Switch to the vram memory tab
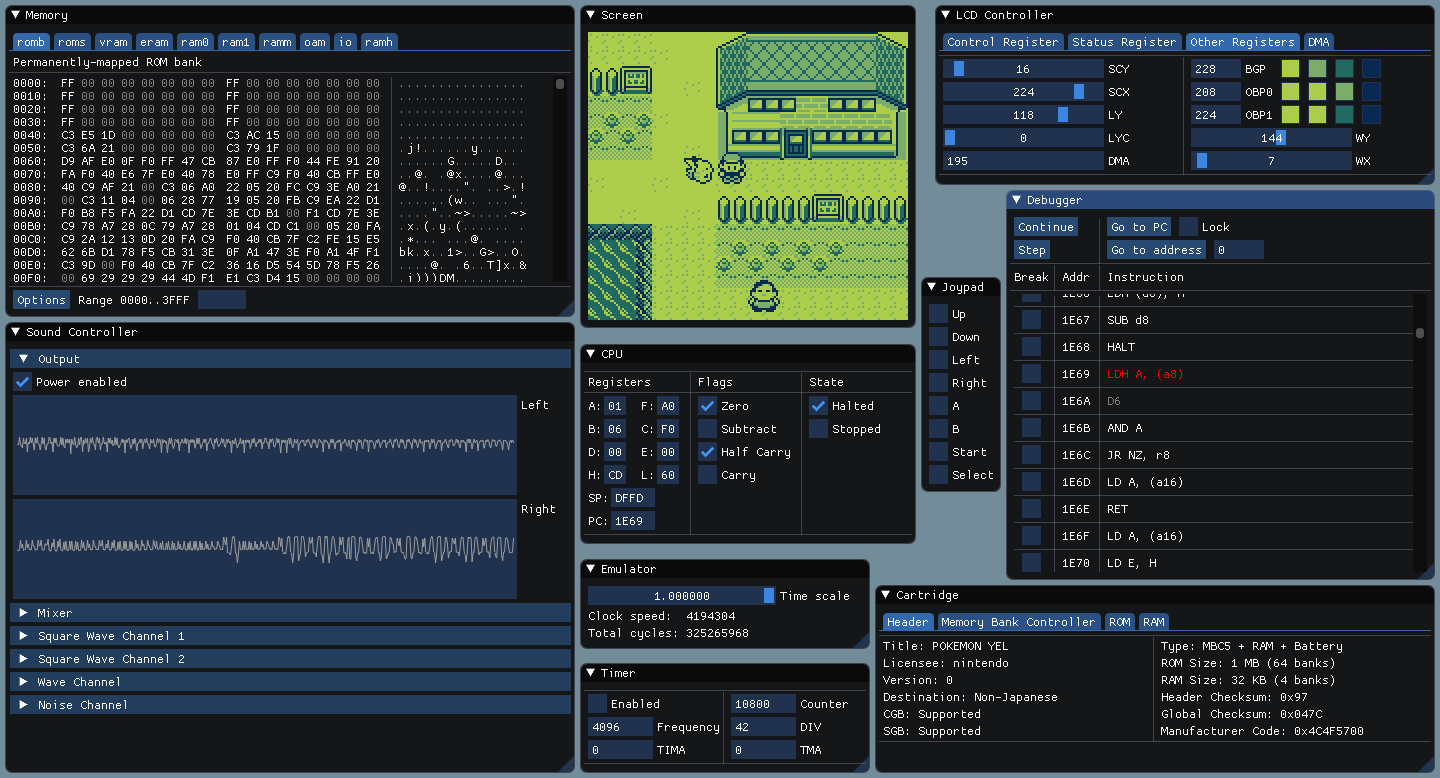Viewport: 1440px width, 778px height. (x=113, y=42)
